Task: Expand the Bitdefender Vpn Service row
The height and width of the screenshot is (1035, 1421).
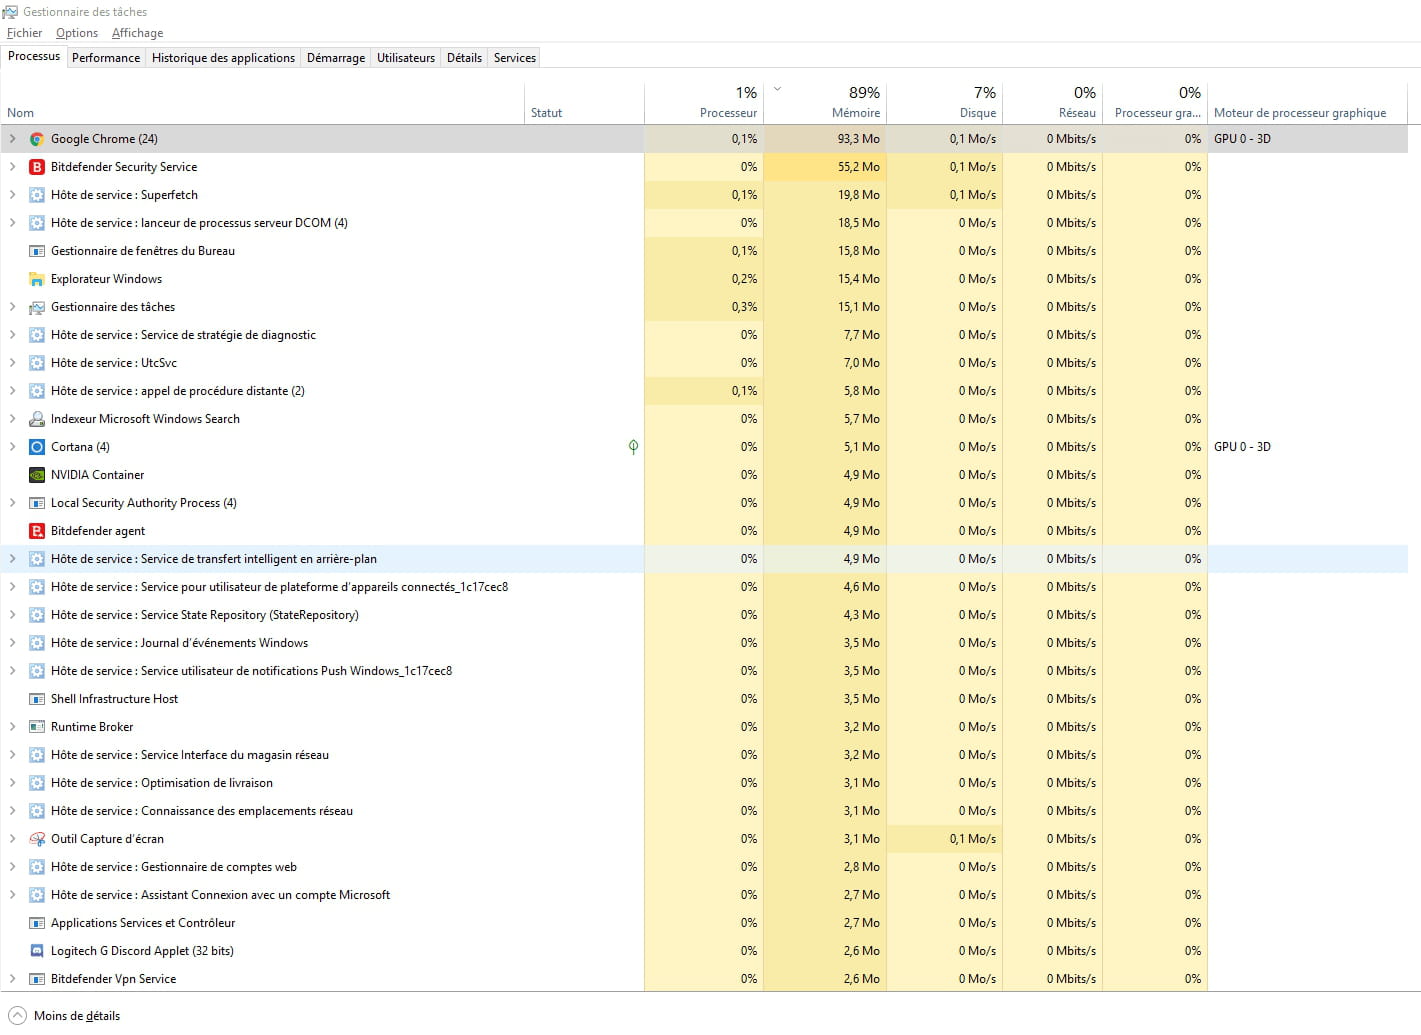Action: click(12, 979)
